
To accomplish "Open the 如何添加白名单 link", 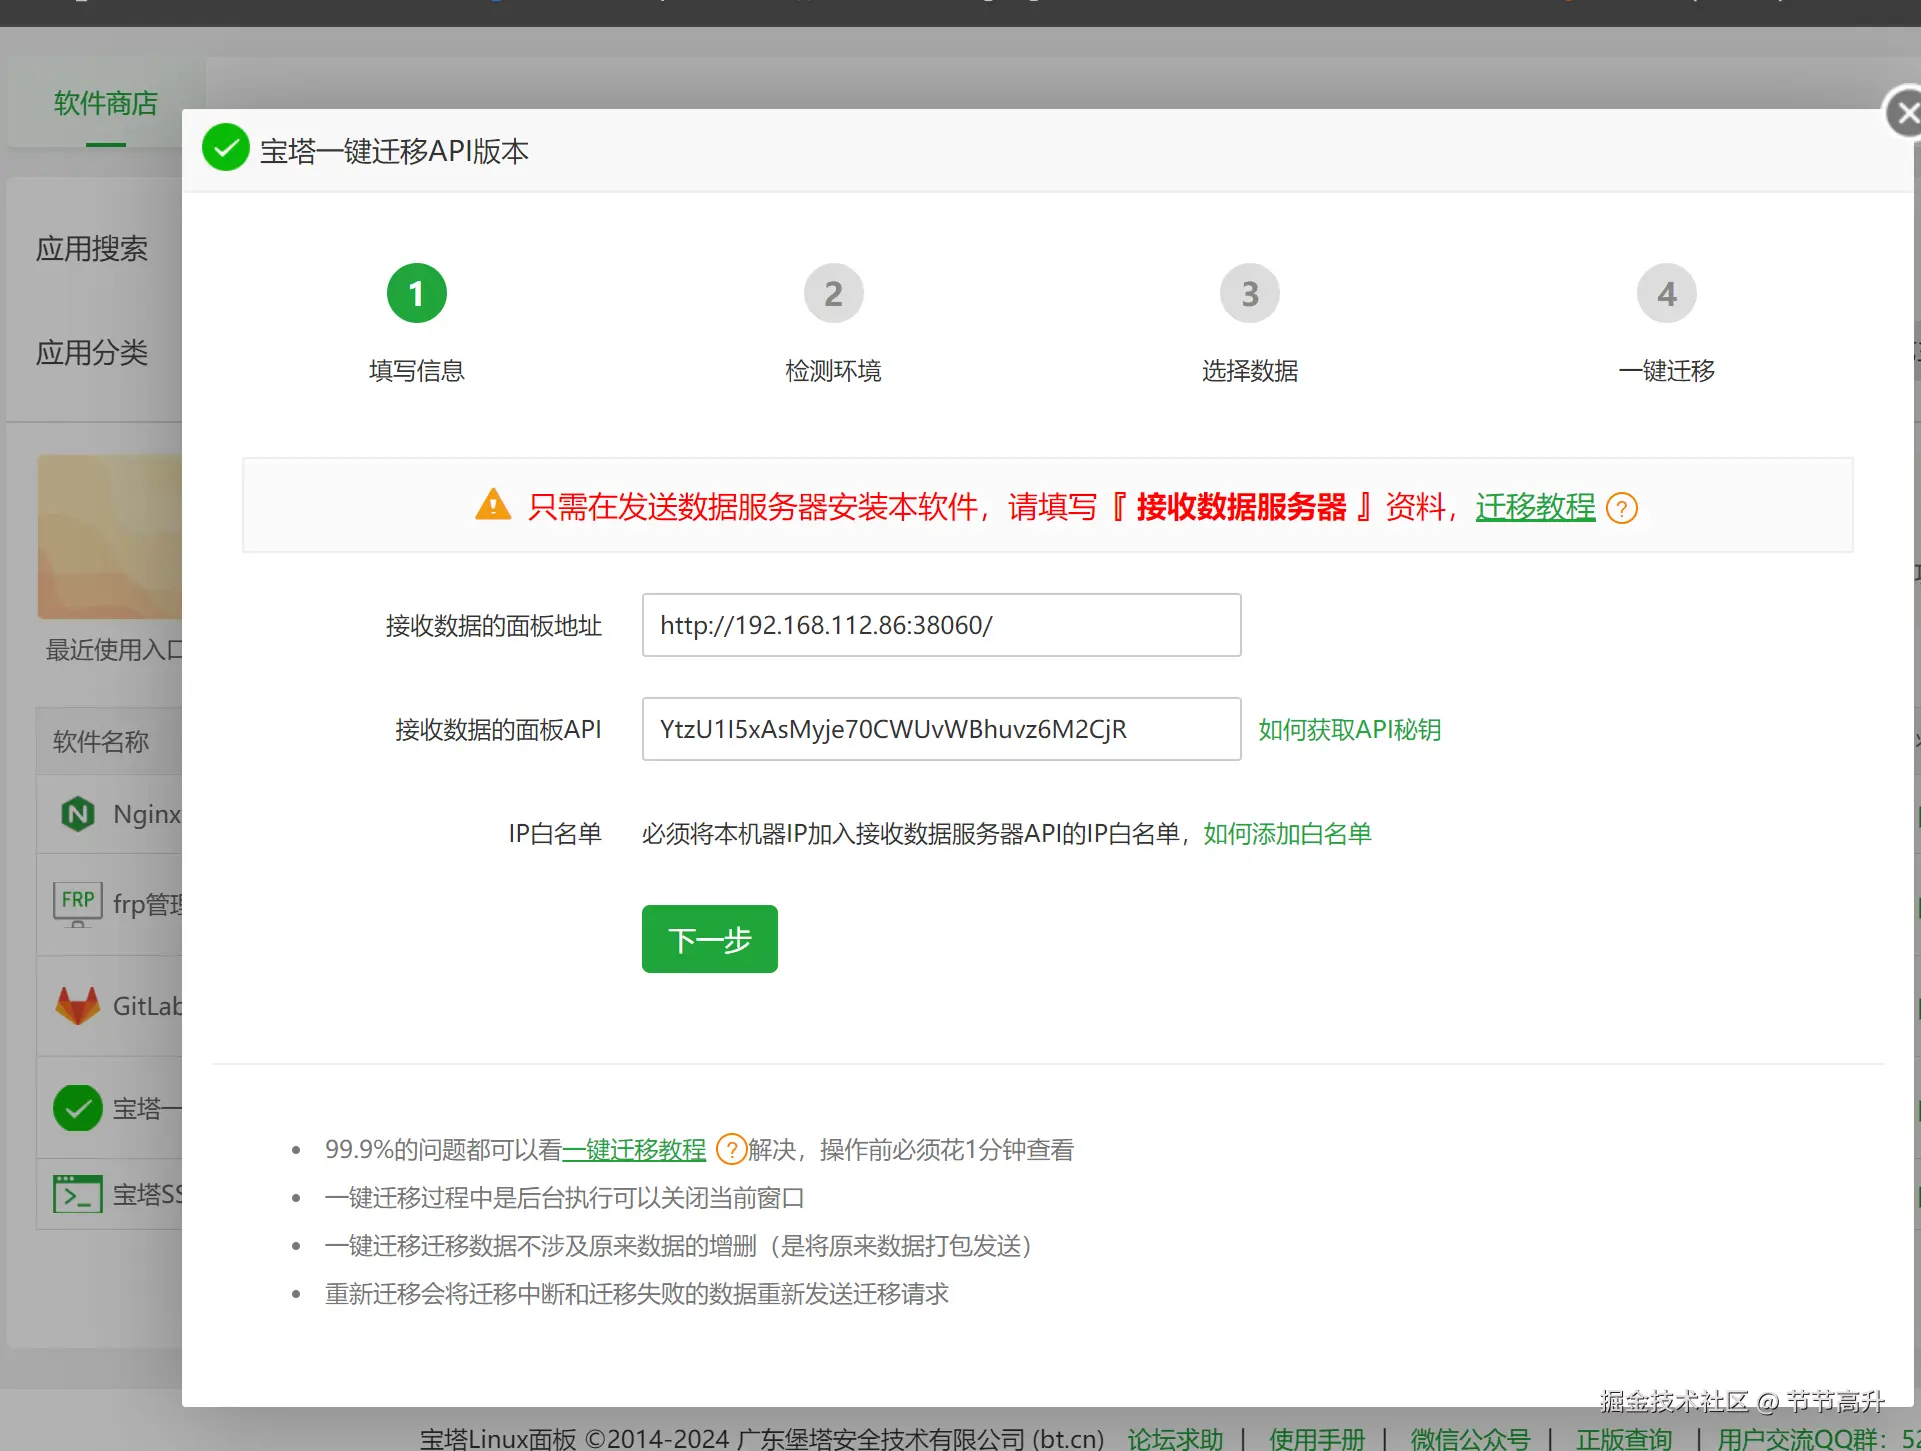I will 1287,834.
